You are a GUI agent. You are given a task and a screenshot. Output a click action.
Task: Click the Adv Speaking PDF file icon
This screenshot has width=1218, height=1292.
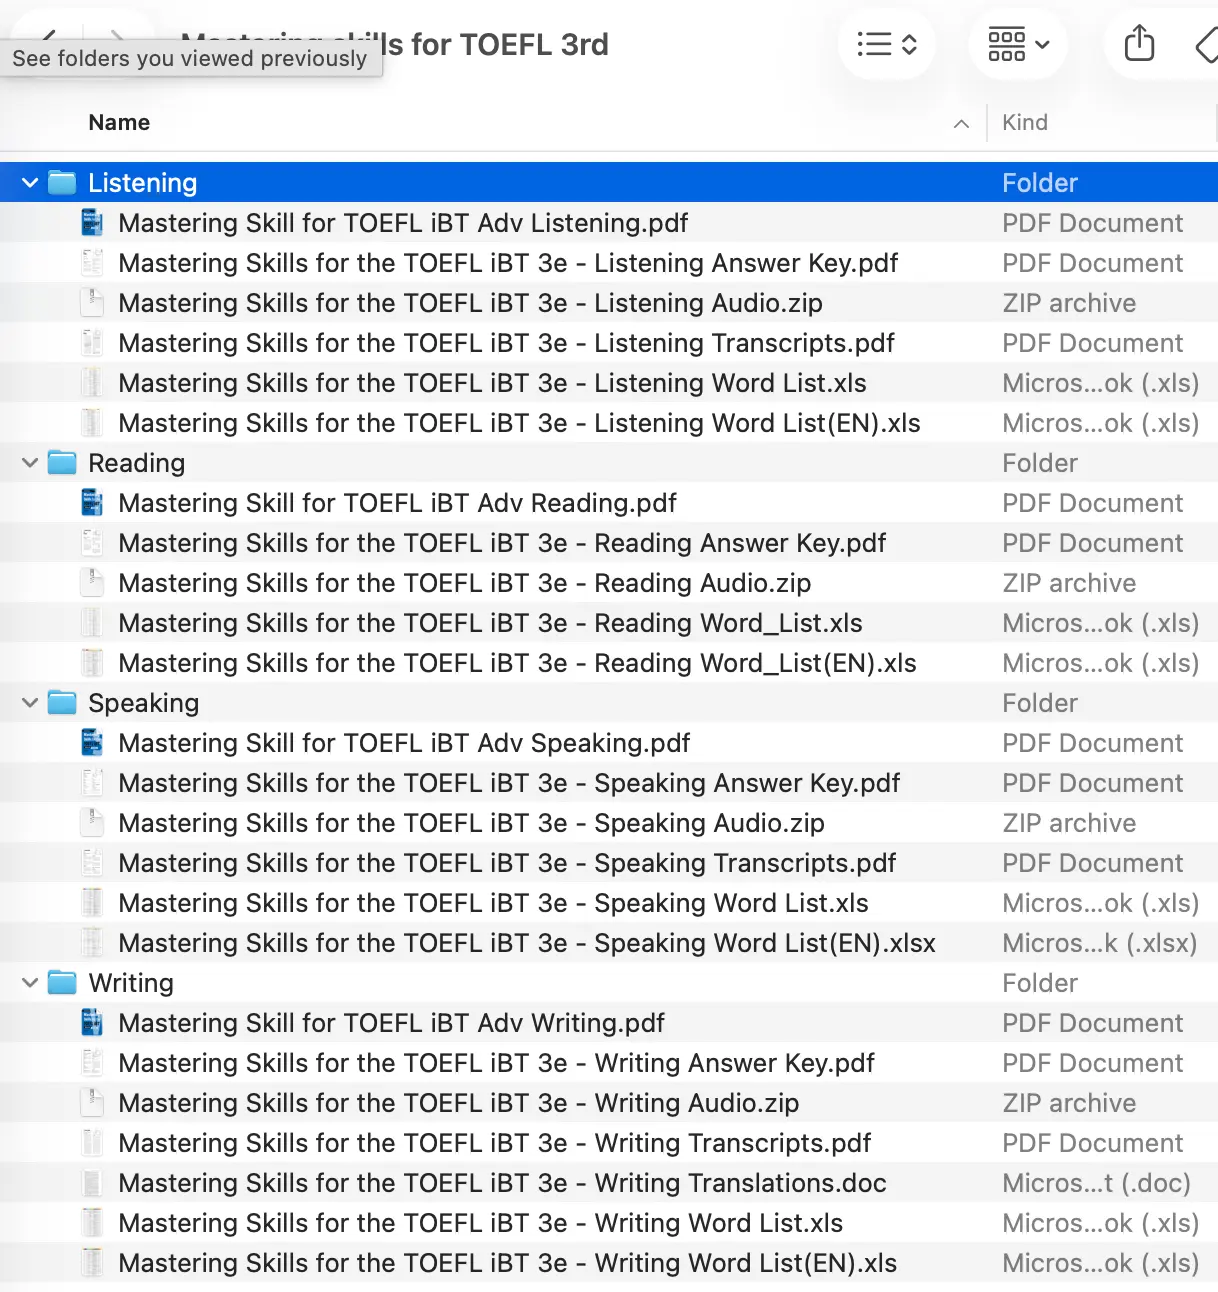coord(92,743)
